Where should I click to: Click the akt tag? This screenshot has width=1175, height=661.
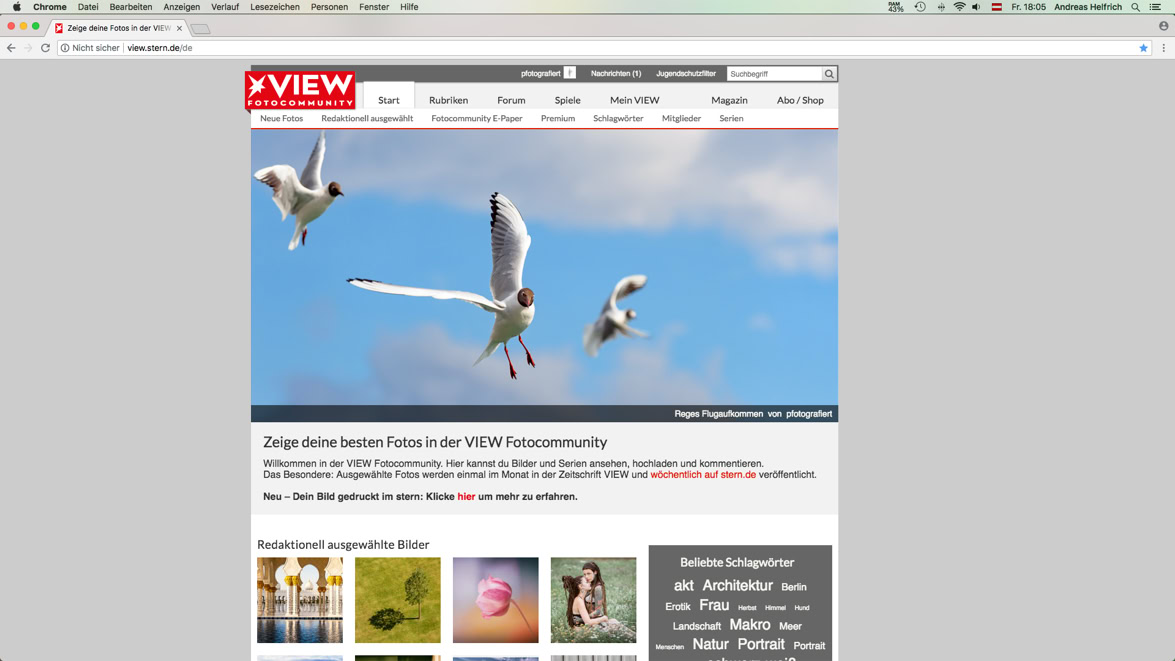tap(683, 585)
